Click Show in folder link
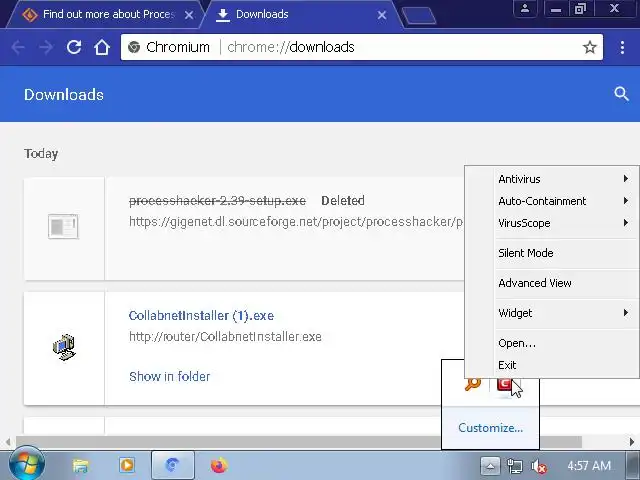Screen dimensions: 640x480 pyautogui.click(x=169, y=376)
